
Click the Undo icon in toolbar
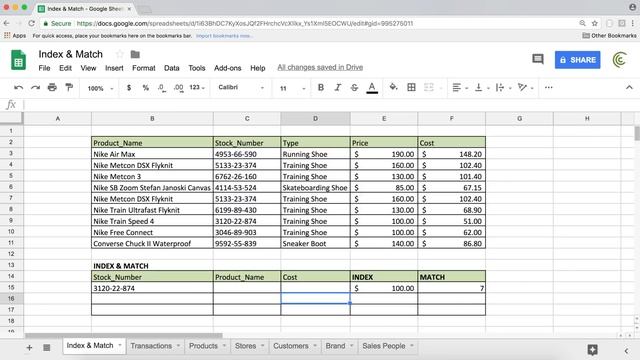pyautogui.click(x=18, y=87)
